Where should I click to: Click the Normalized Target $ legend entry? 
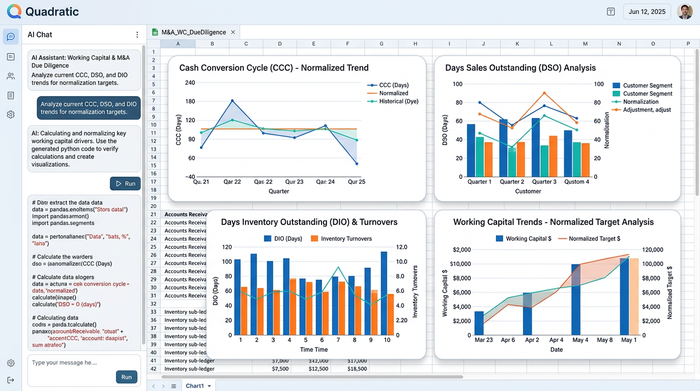pyautogui.click(x=589, y=239)
